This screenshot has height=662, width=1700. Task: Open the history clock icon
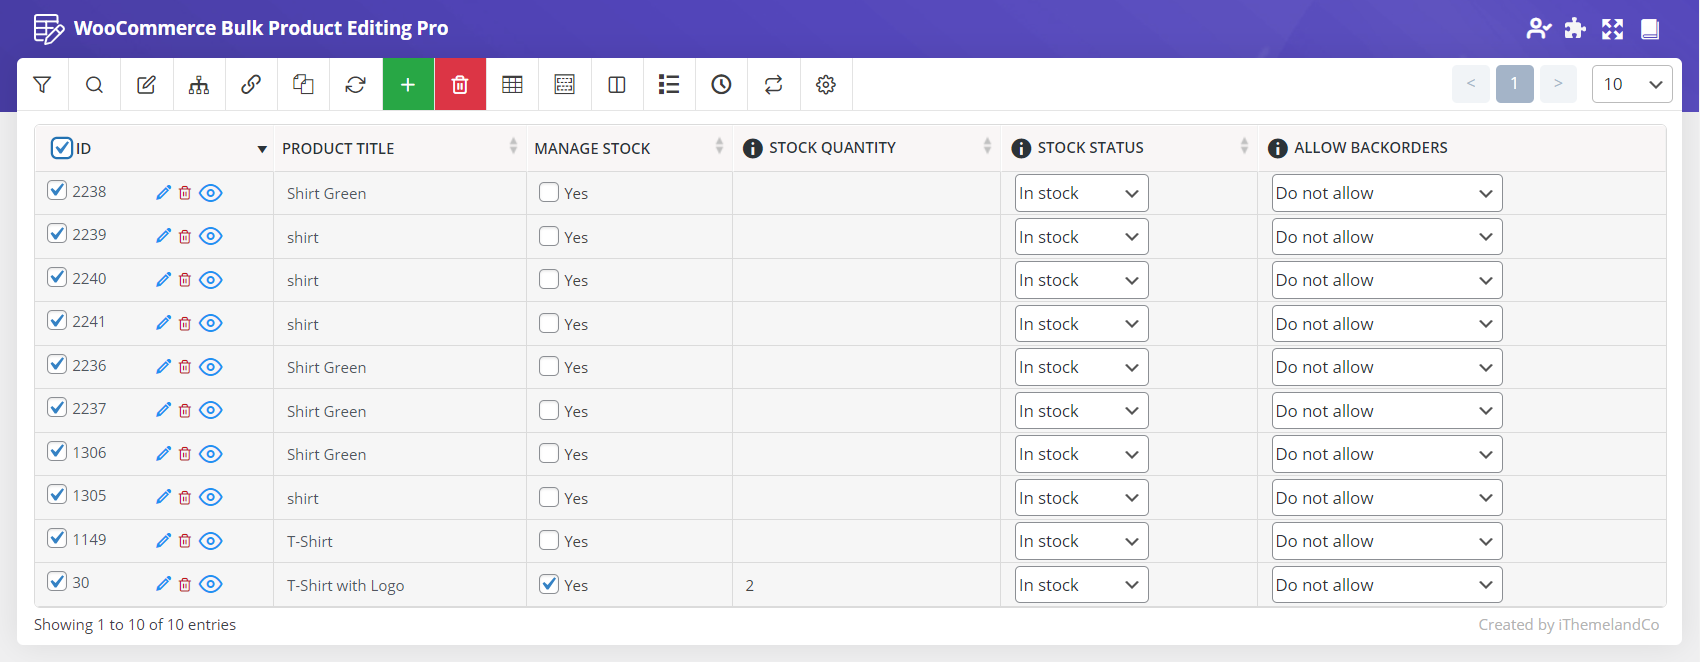point(721,85)
